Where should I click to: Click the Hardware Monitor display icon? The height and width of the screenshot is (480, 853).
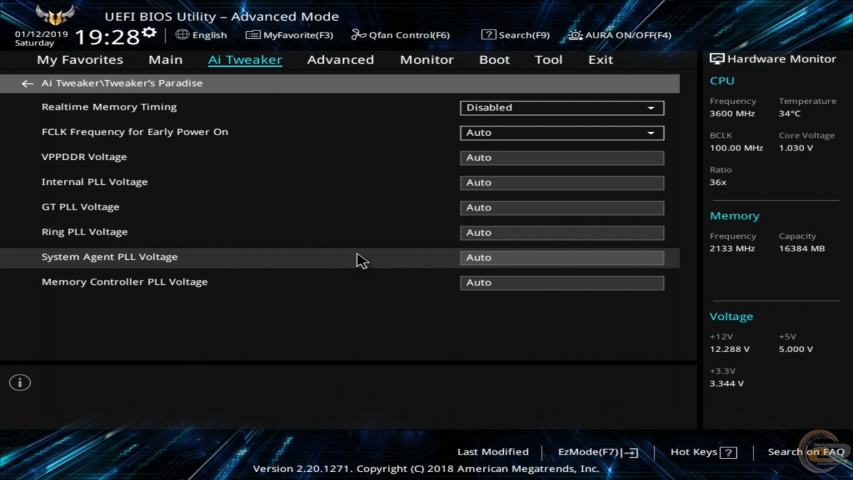[x=716, y=59]
